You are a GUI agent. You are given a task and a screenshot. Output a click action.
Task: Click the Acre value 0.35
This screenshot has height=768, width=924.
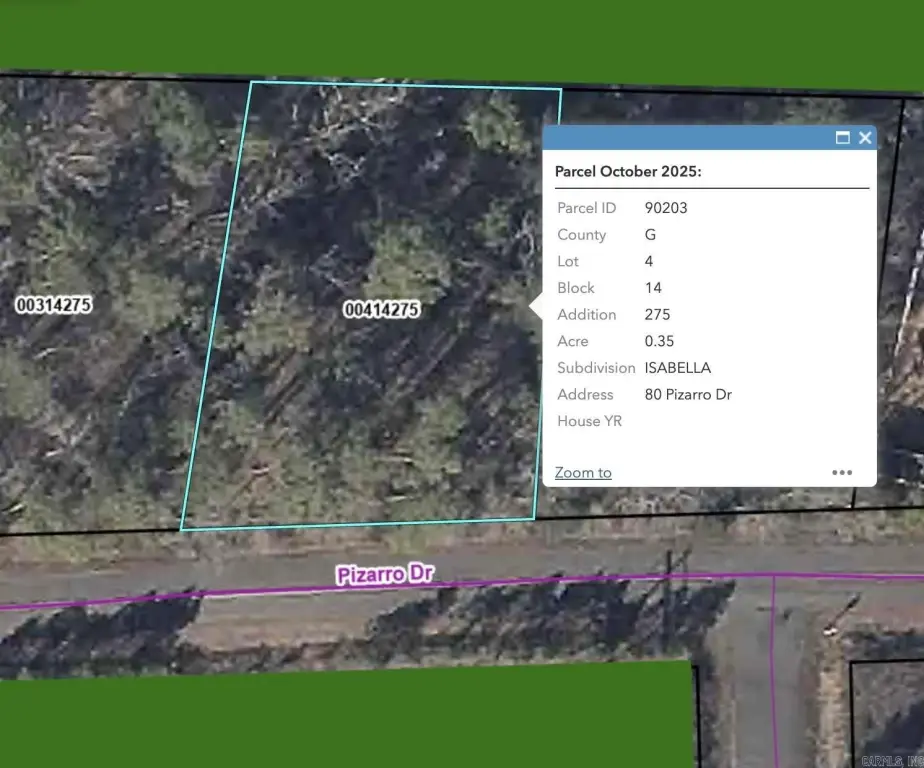(659, 341)
